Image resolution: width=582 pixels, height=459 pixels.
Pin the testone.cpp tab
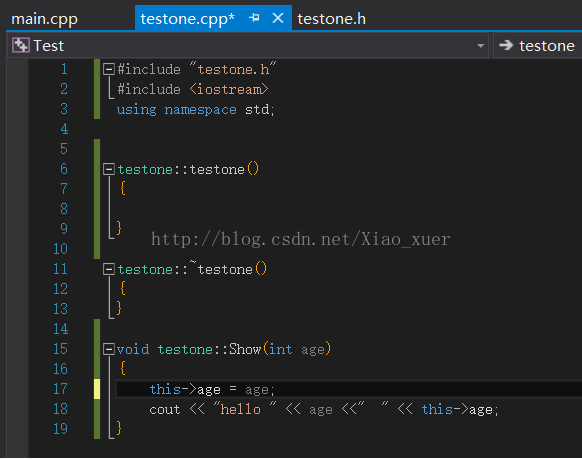[254, 17]
